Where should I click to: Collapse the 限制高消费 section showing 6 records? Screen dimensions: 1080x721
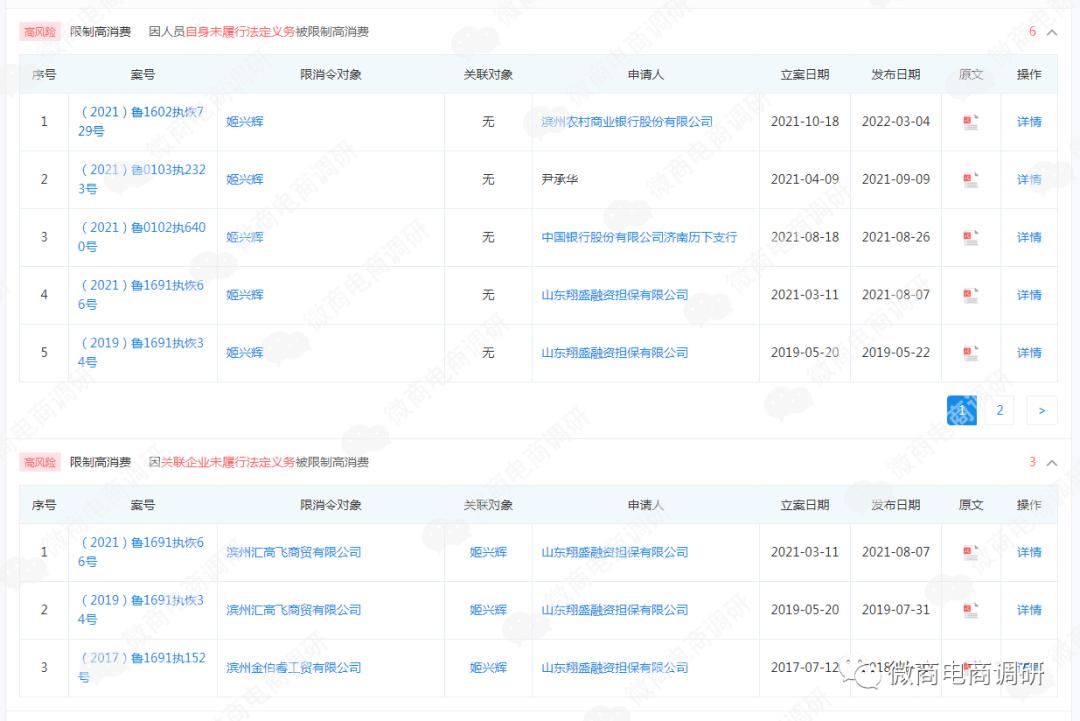point(1050,31)
